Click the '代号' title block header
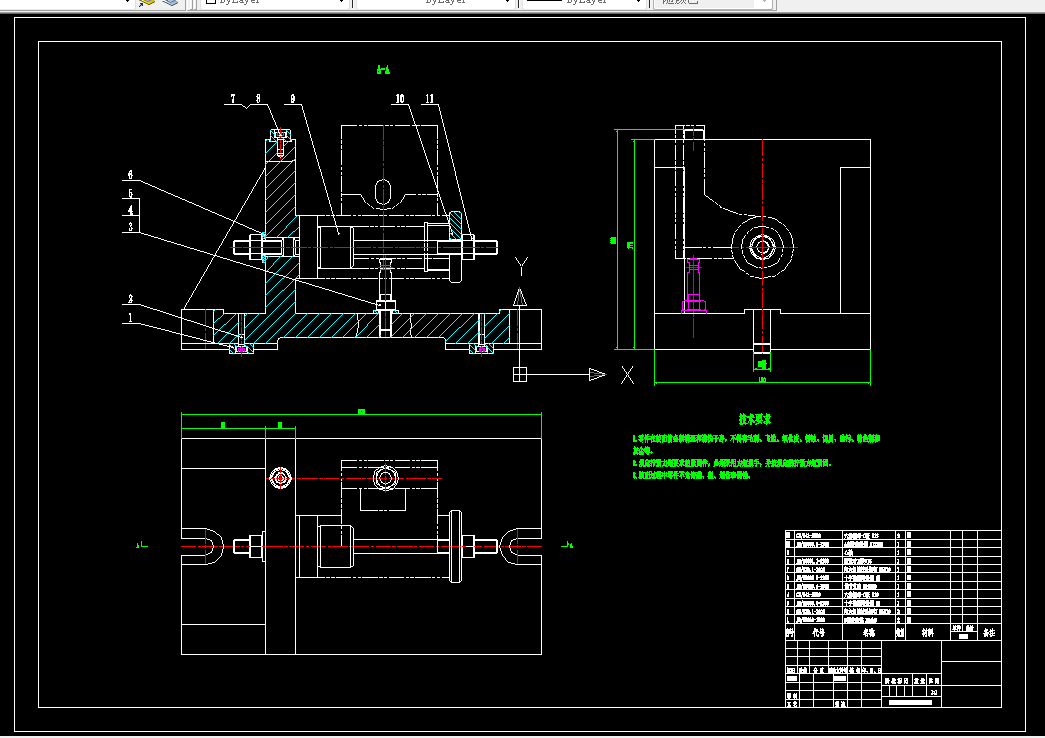Screen dimensions: 1045x738 818,633
